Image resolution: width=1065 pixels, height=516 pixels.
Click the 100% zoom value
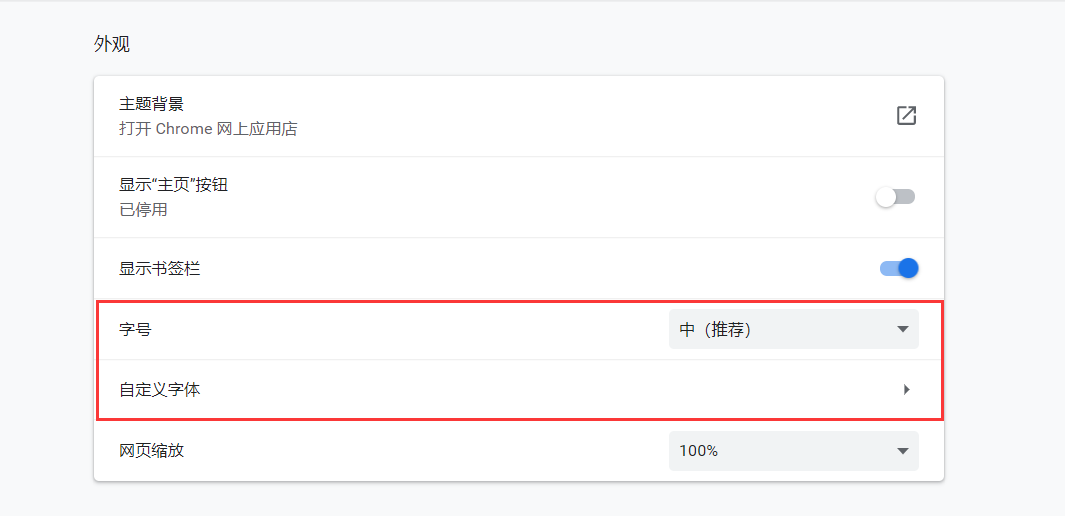(699, 450)
